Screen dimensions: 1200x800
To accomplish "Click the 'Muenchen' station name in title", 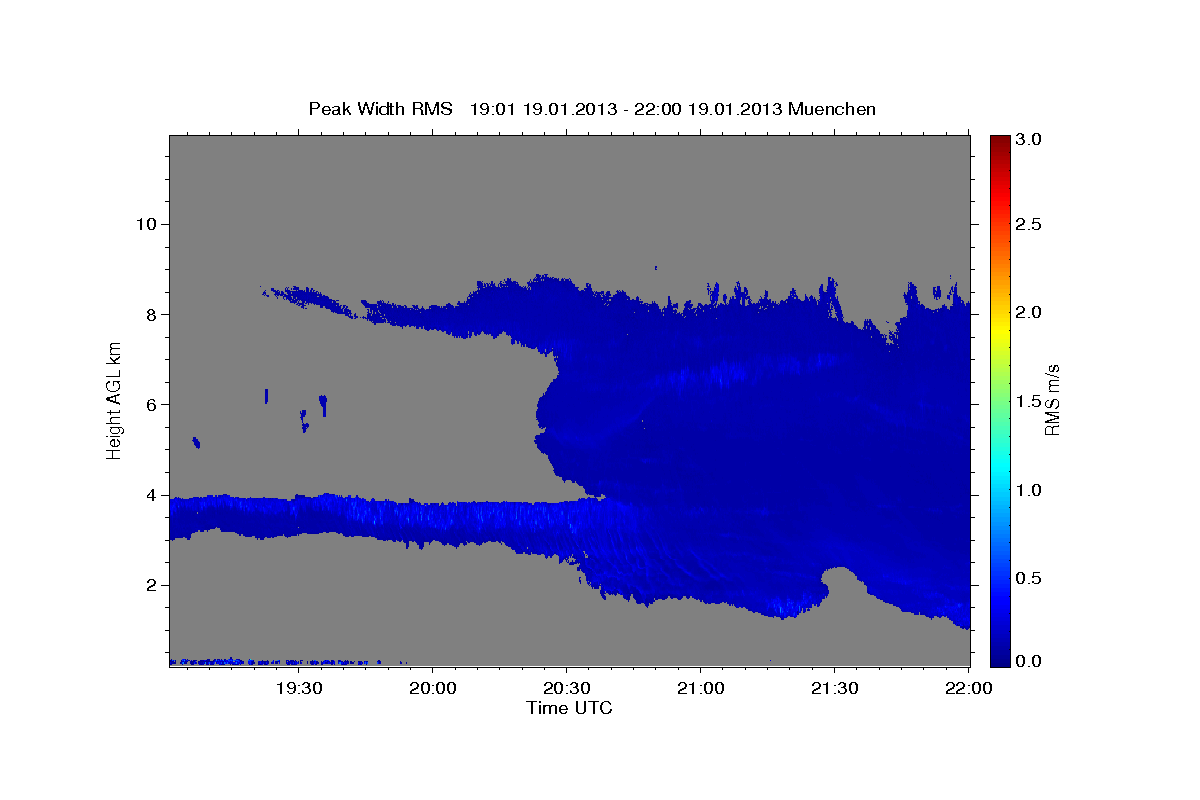I will point(832,109).
